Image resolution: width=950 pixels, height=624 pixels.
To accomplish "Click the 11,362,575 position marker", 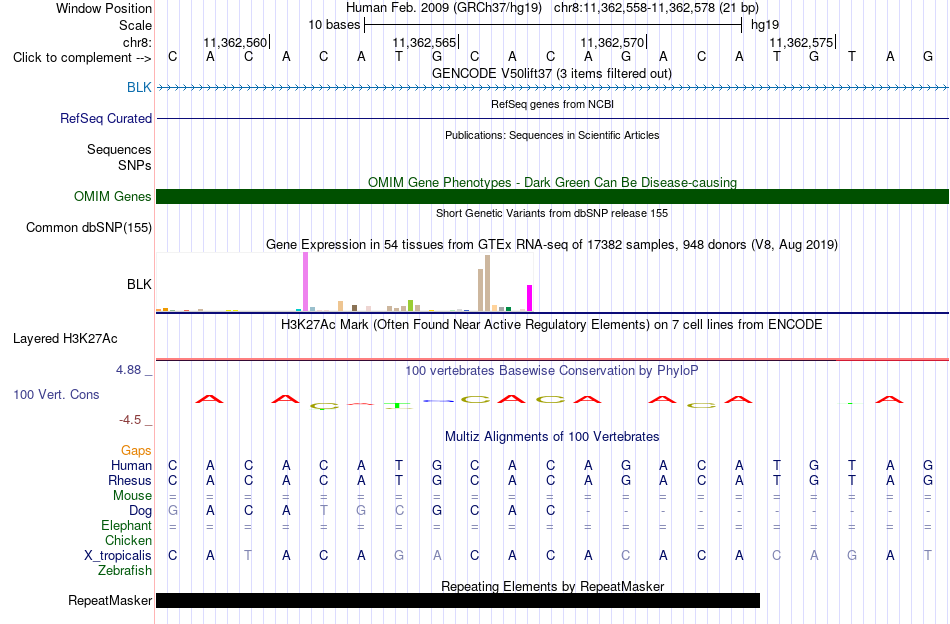I will click(802, 42).
